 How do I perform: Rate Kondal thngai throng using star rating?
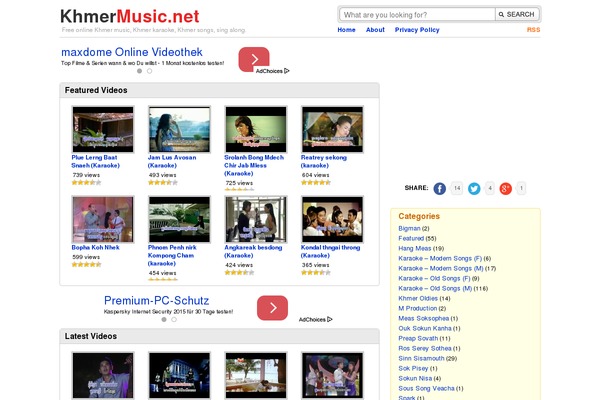[316, 273]
